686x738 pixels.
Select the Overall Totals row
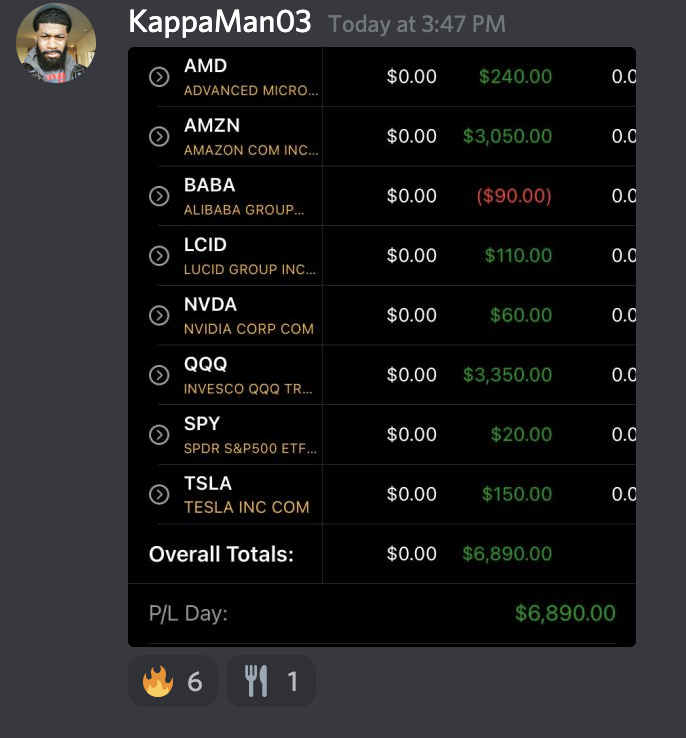coord(221,554)
